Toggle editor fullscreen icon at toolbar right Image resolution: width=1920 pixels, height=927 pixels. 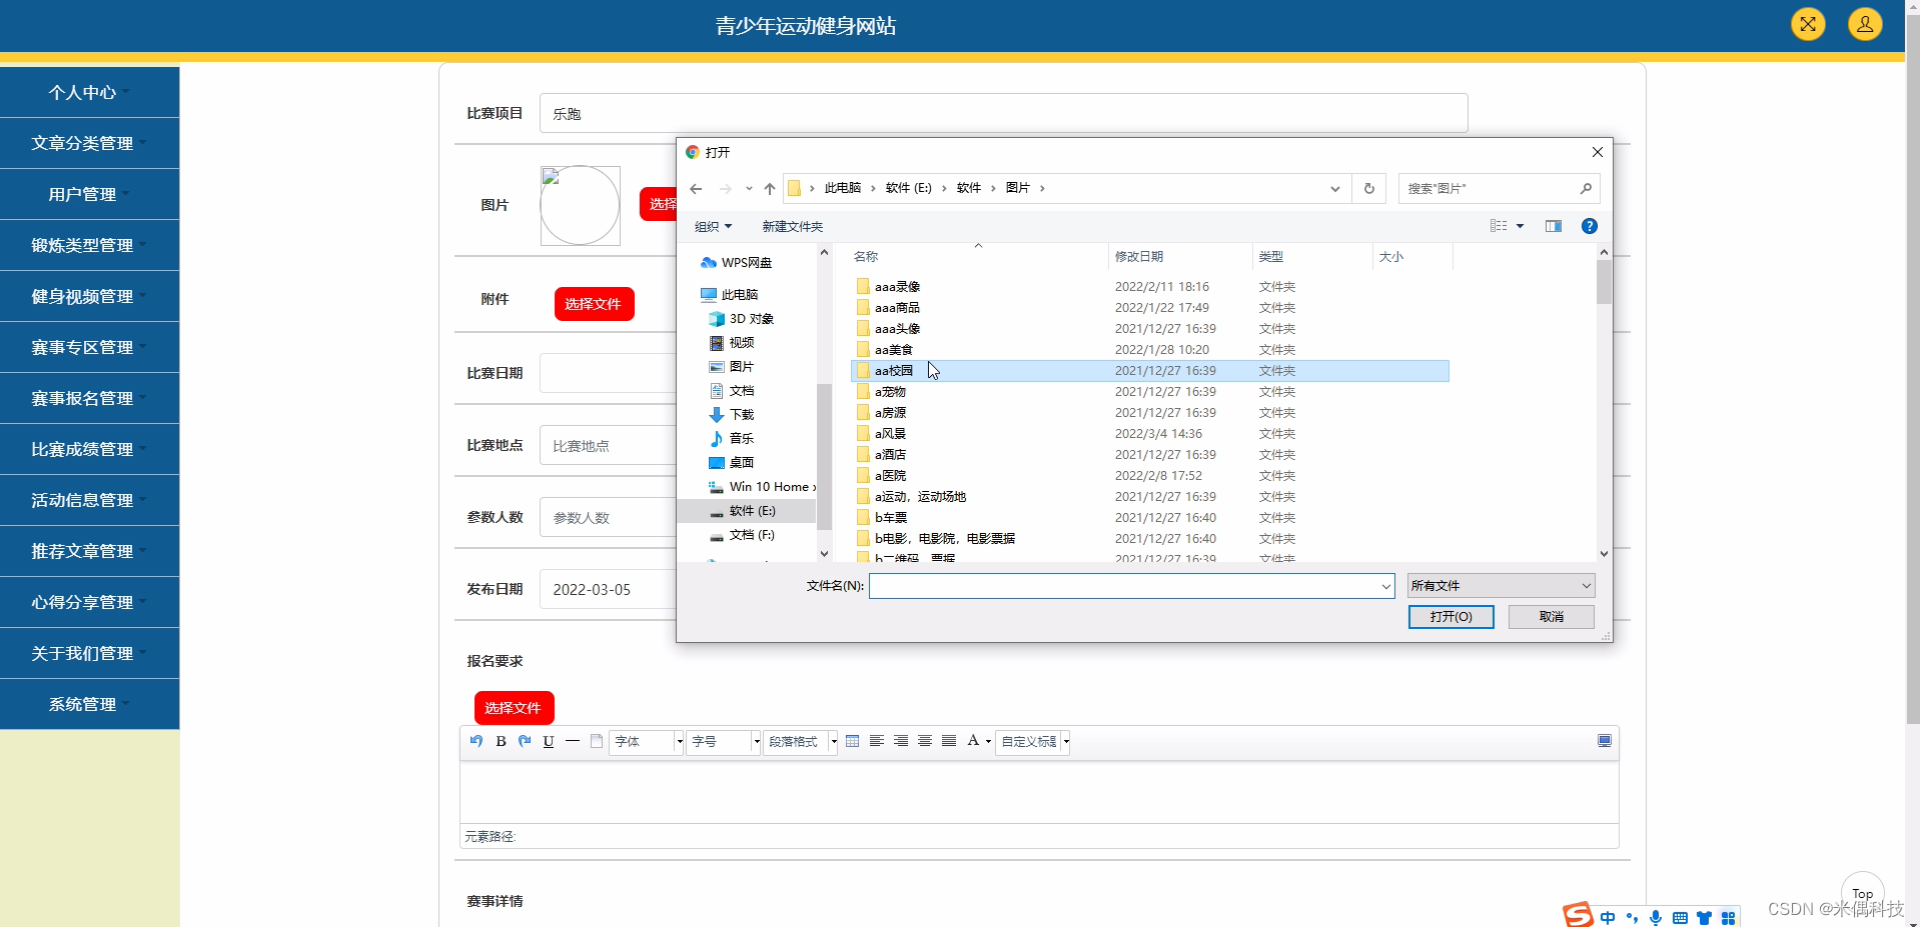pos(1604,741)
